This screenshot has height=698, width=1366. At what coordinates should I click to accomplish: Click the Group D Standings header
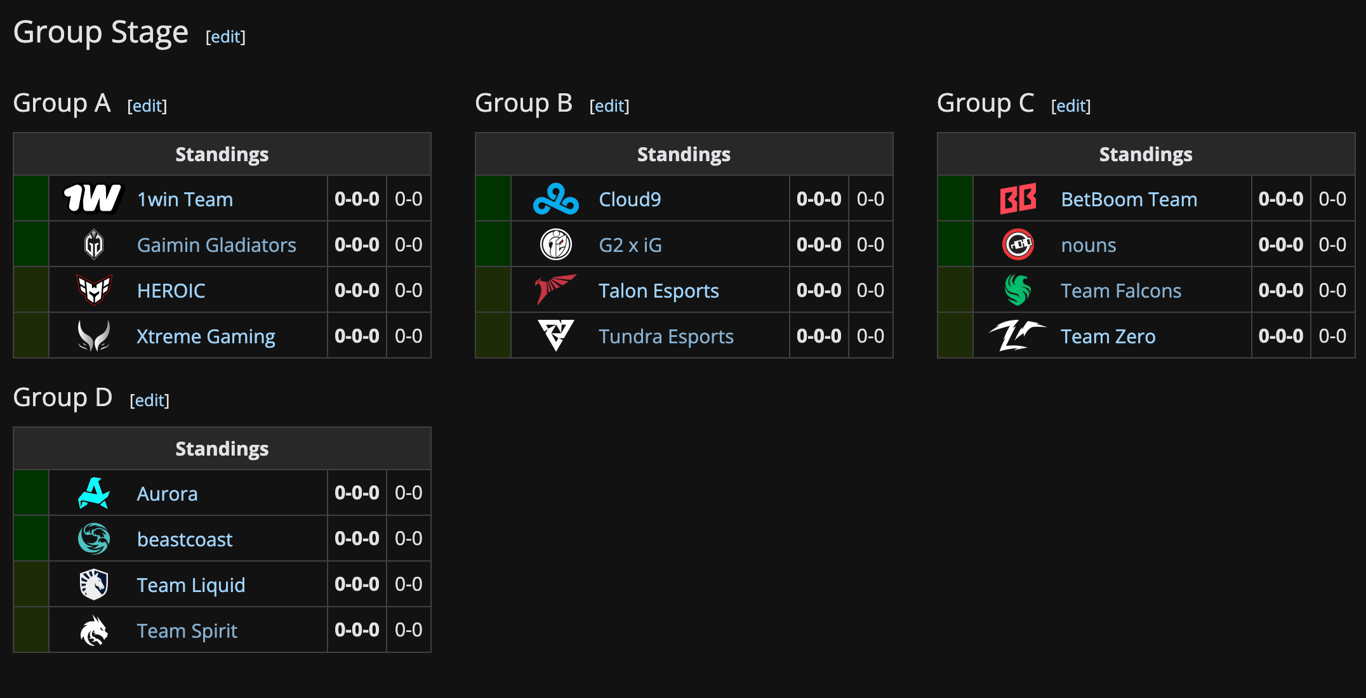click(222, 448)
